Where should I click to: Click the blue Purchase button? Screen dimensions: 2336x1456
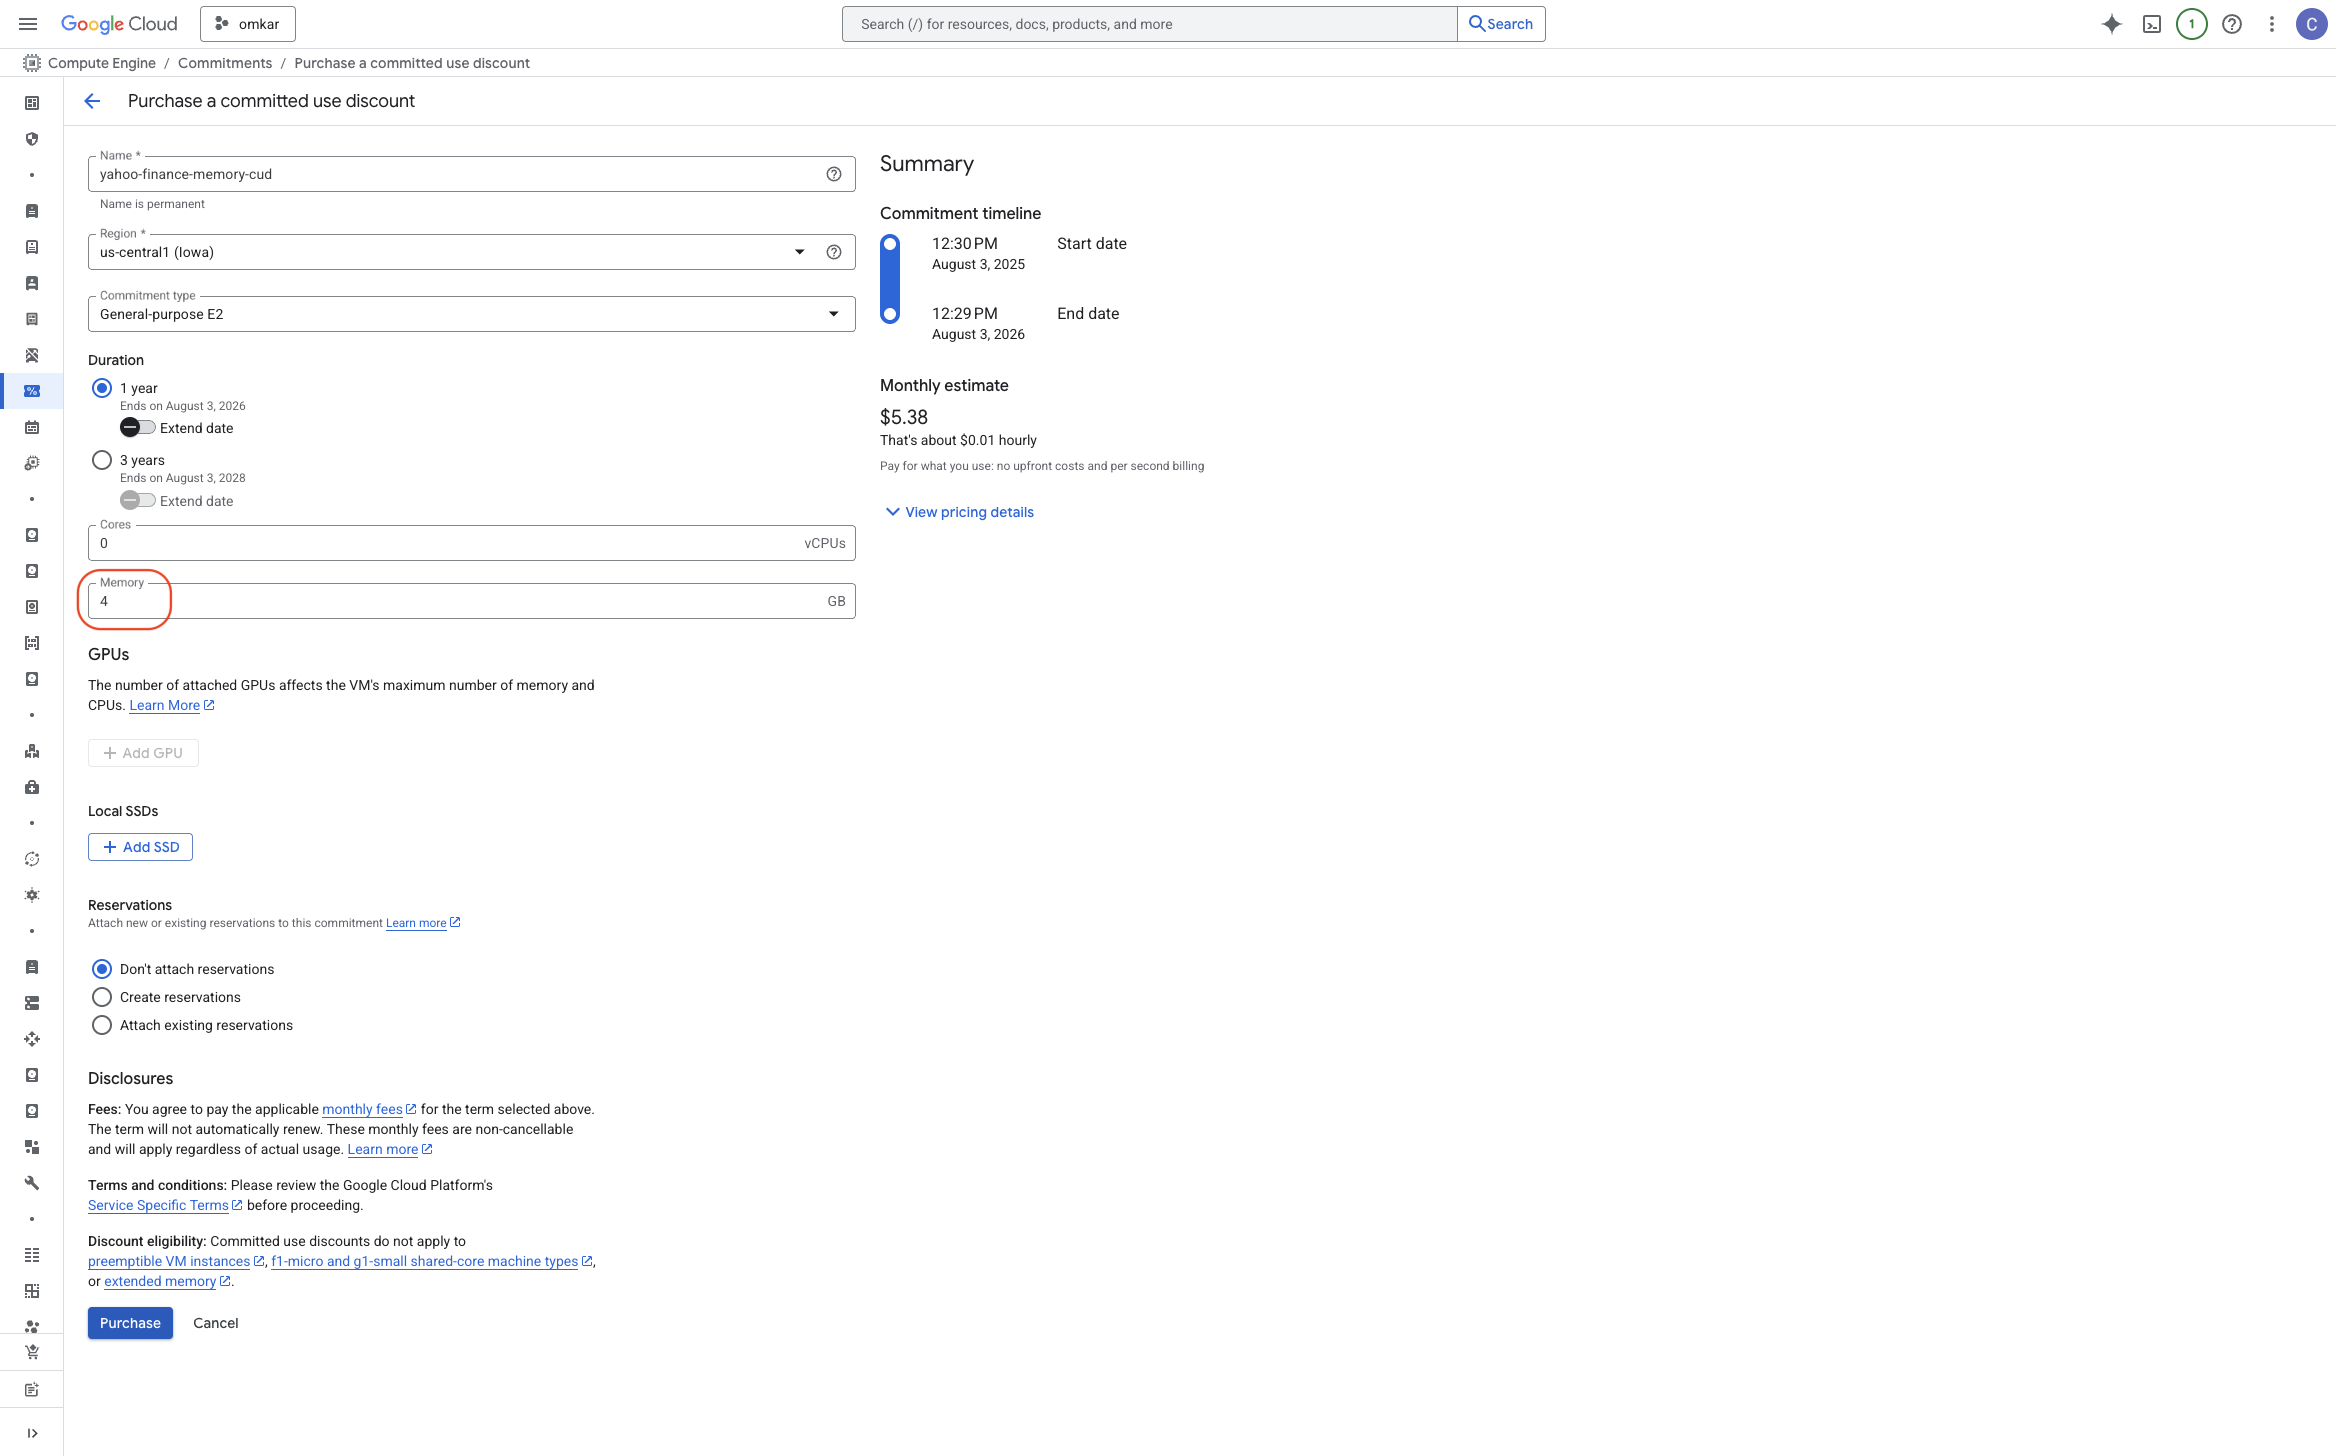130,1323
